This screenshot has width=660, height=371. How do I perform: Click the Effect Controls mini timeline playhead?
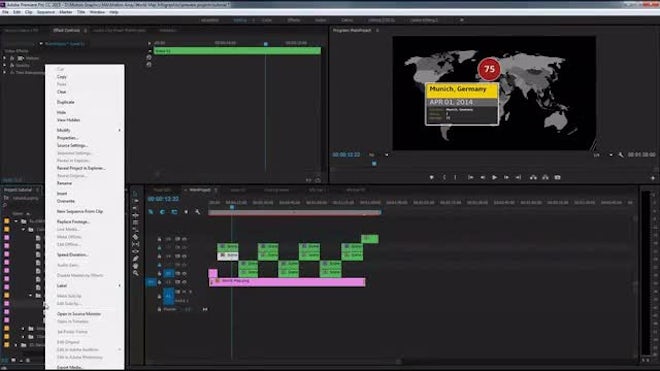pyautogui.click(x=266, y=44)
